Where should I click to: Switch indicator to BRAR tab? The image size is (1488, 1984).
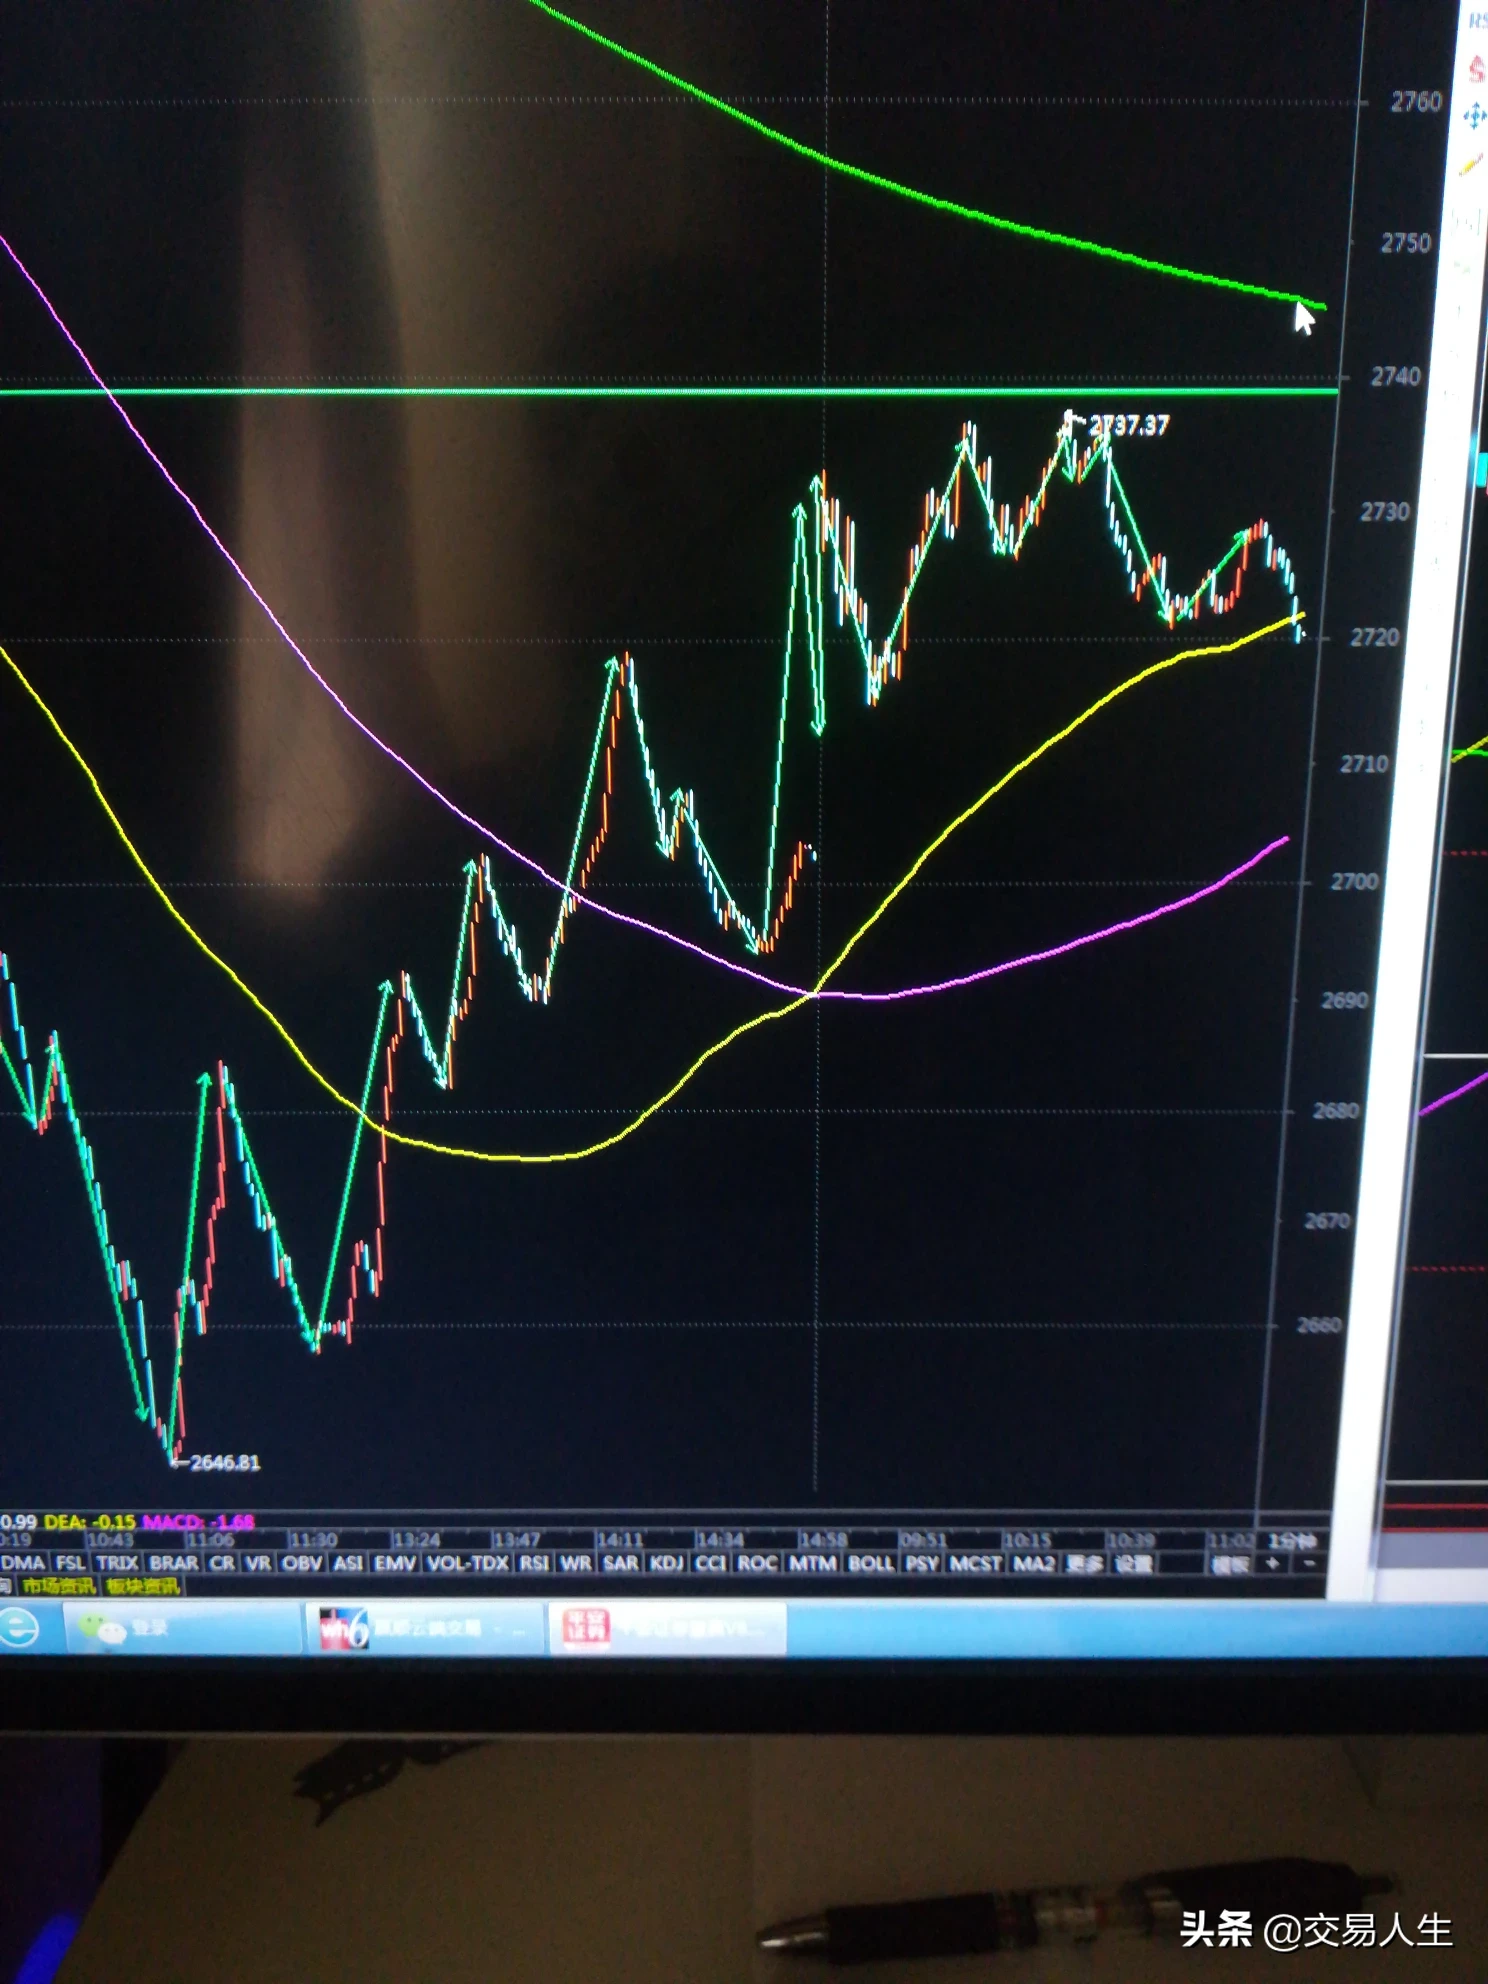tap(174, 1563)
